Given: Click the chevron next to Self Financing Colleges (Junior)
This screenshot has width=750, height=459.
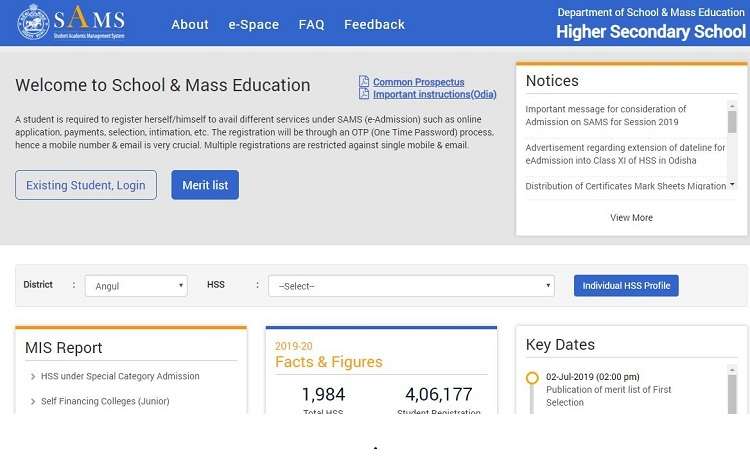Looking at the screenshot, I should [x=33, y=402].
